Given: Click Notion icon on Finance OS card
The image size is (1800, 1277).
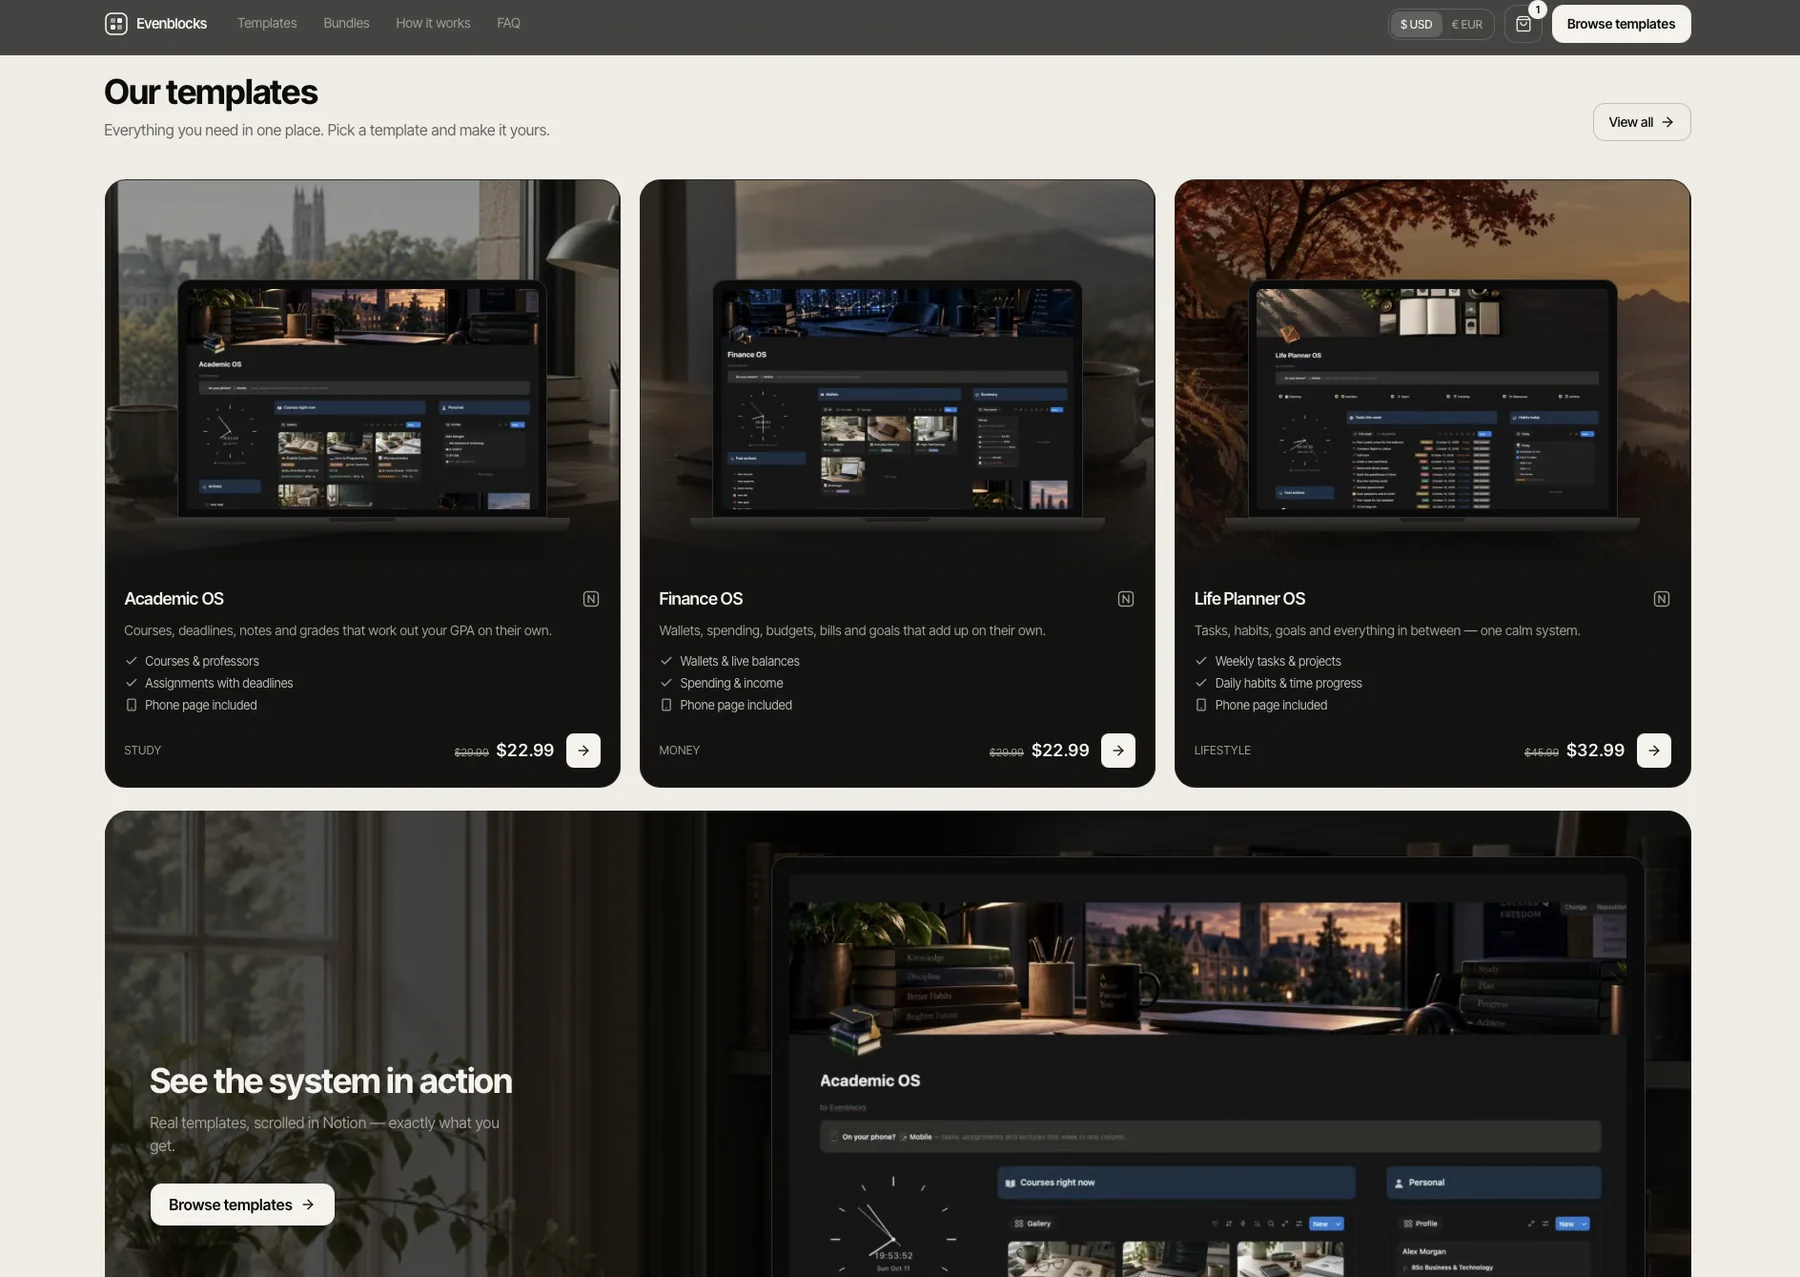Looking at the screenshot, I should pyautogui.click(x=1126, y=599).
